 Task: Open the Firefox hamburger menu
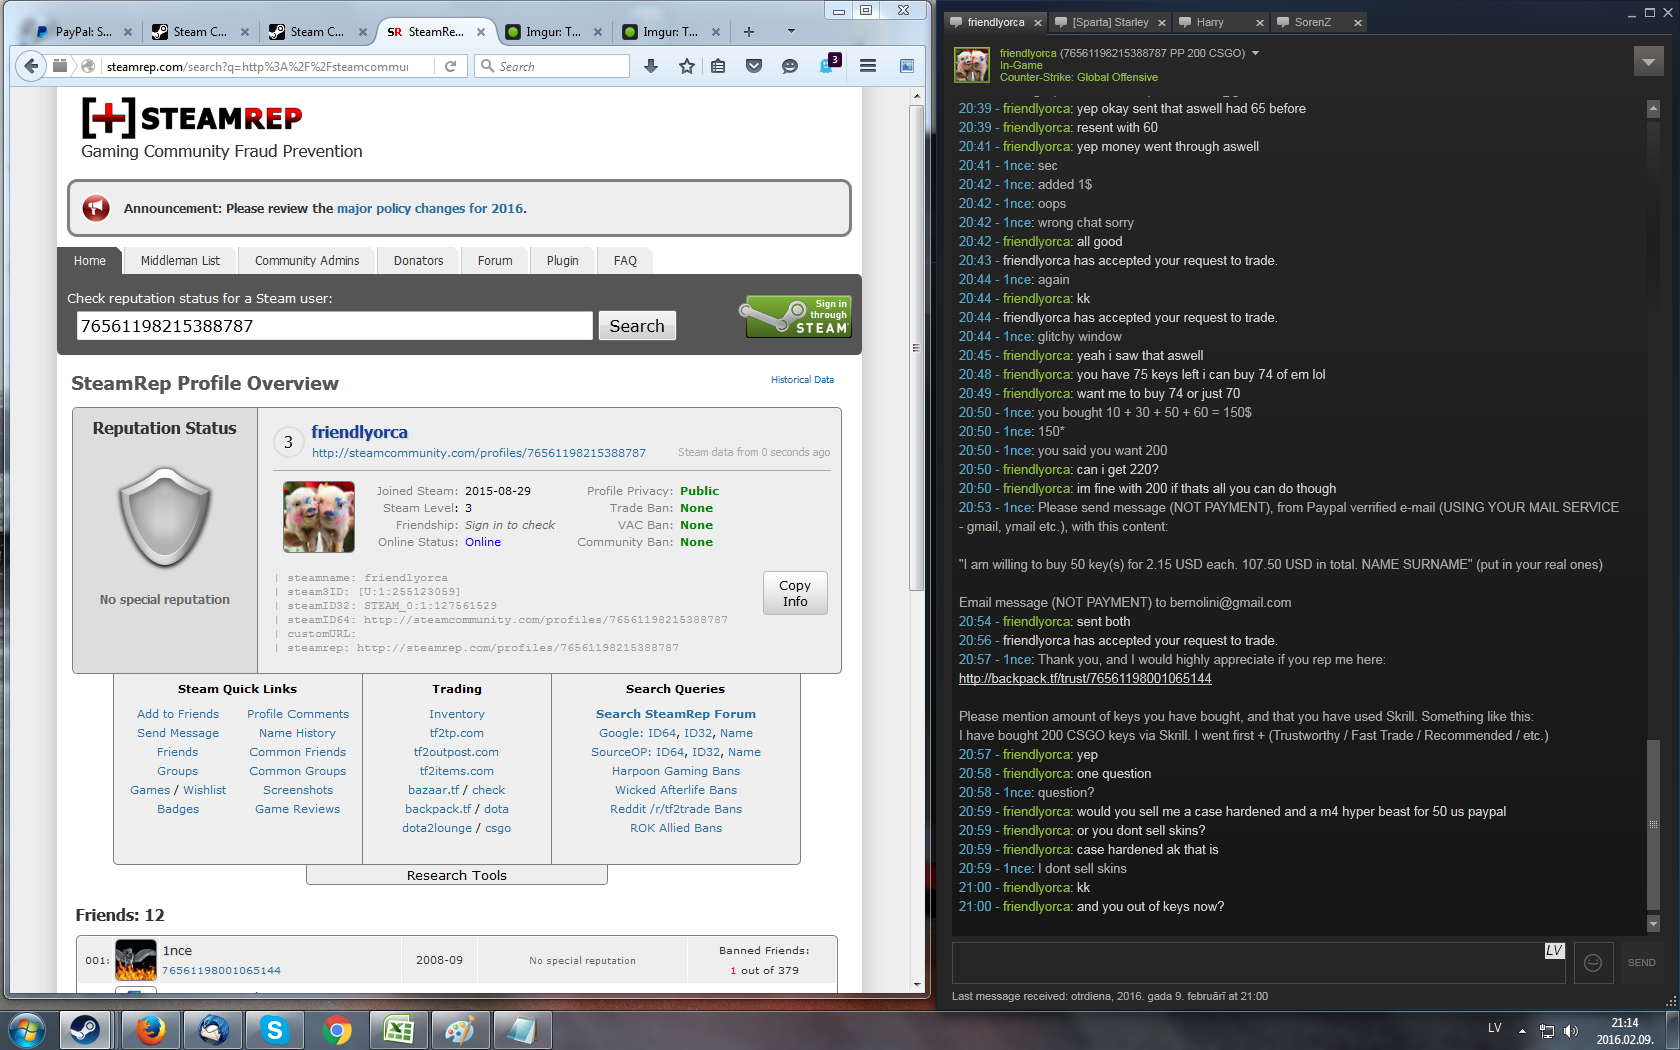[868, 66]
